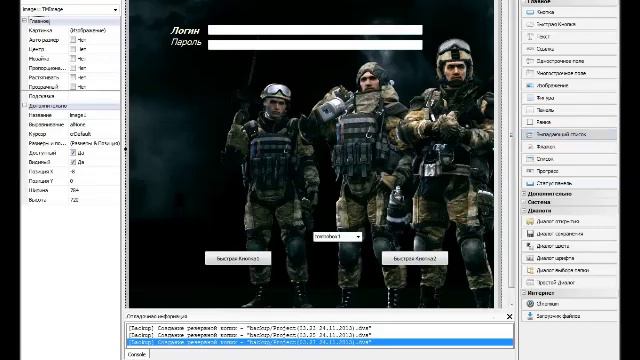
Task: Collapse the Диалоги group in palette
Action: 524,211
